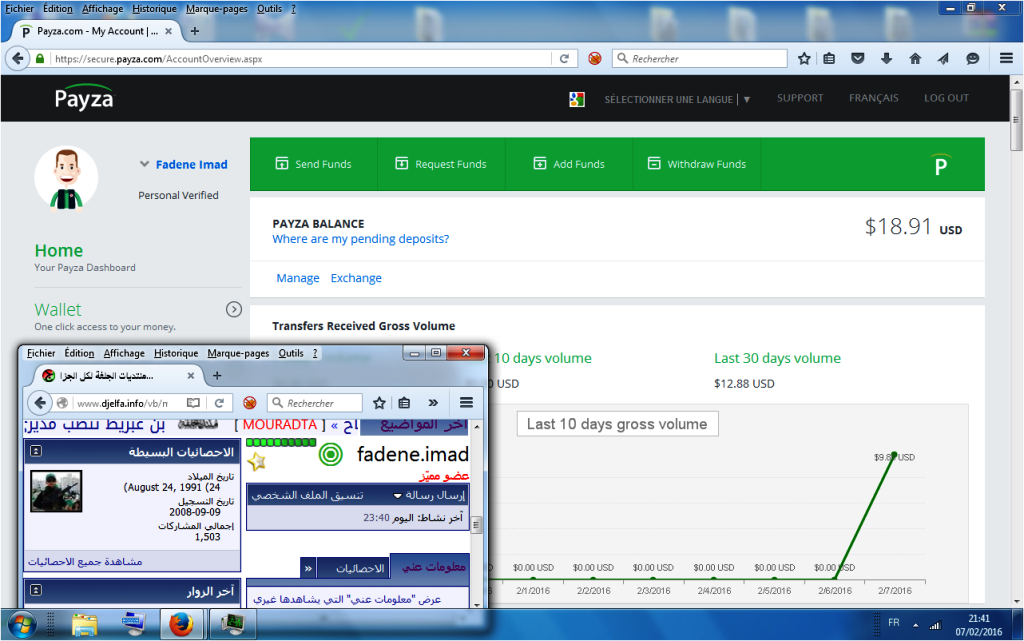Expand the Fadene Imad account chevron
Viewport: 1024px width, 641px height.
(144, 164)
